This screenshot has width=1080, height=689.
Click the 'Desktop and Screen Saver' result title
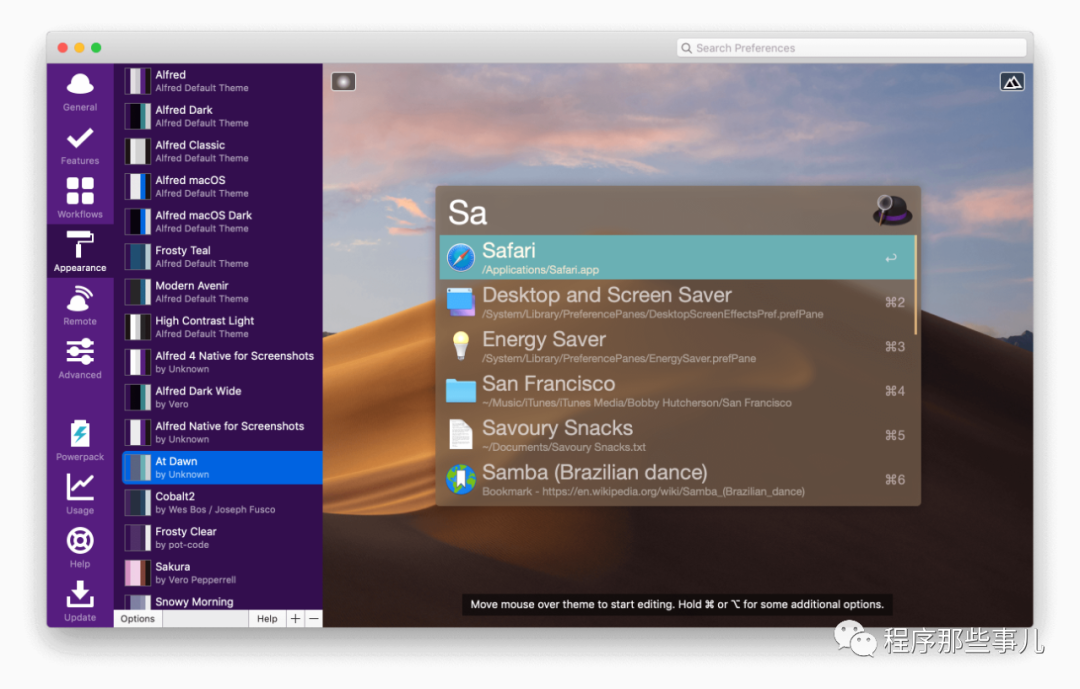tap(607, 295)
